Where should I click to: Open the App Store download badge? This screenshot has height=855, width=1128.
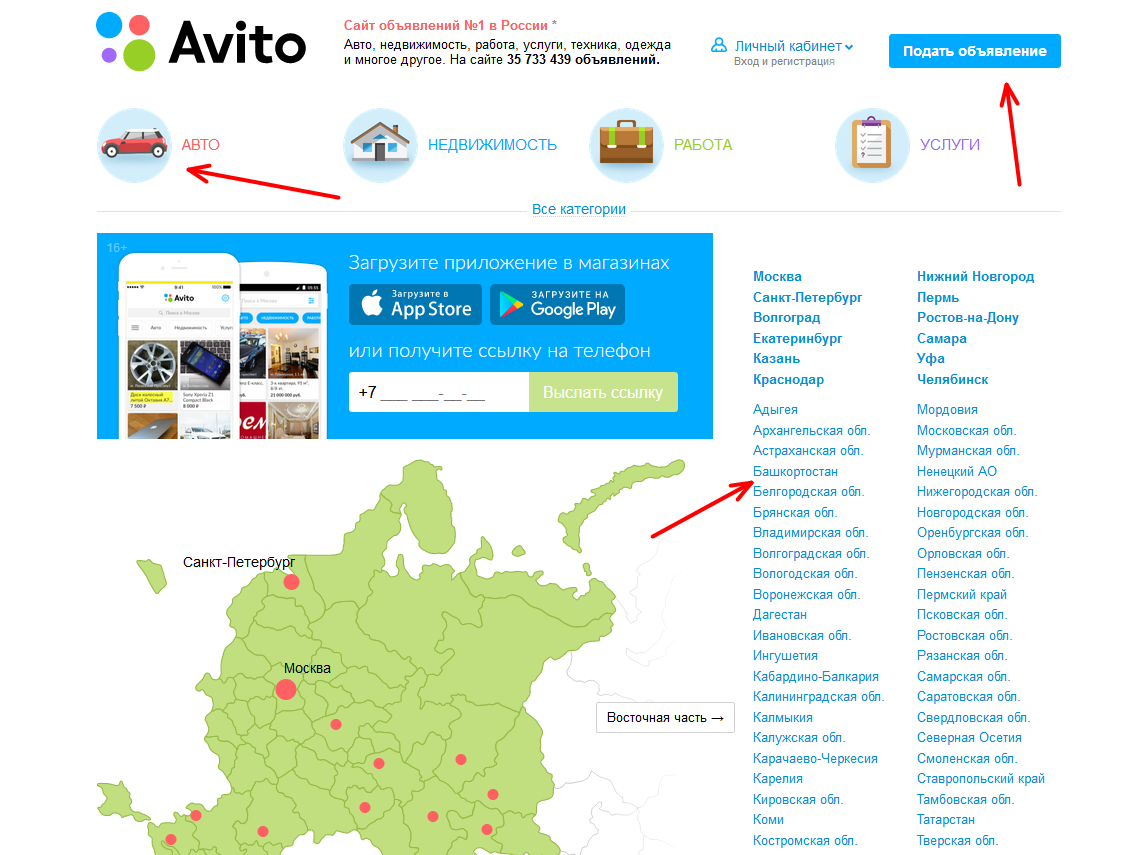pyautogui.click(x=415, y=304)
